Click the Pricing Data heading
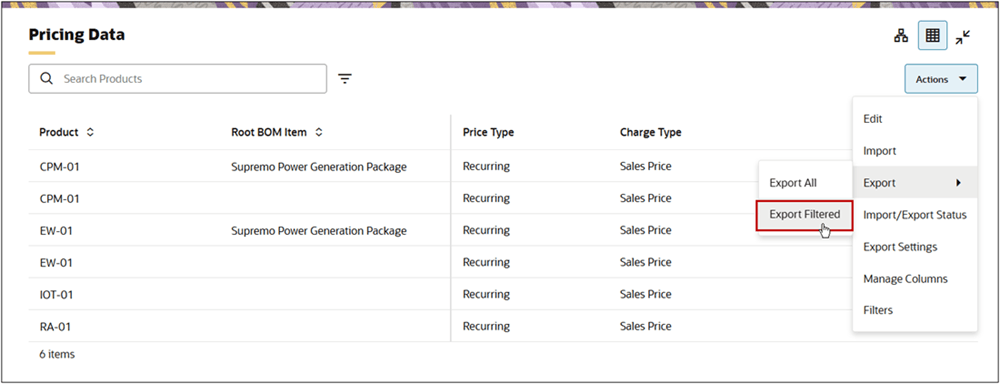The width and height of the screenshot is (1000, 384). [x=77, y=35]
